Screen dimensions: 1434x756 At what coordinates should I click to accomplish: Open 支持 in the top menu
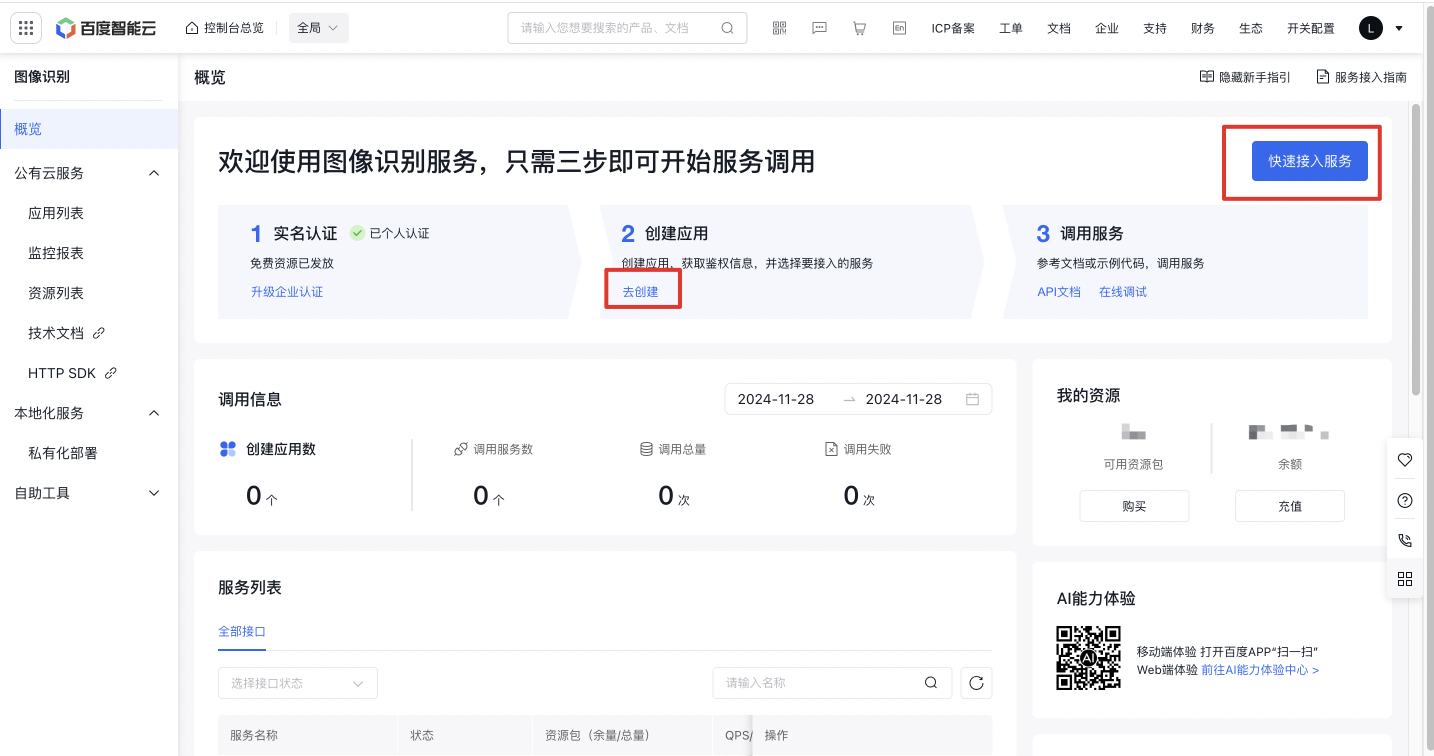[x=1155, y=28]
